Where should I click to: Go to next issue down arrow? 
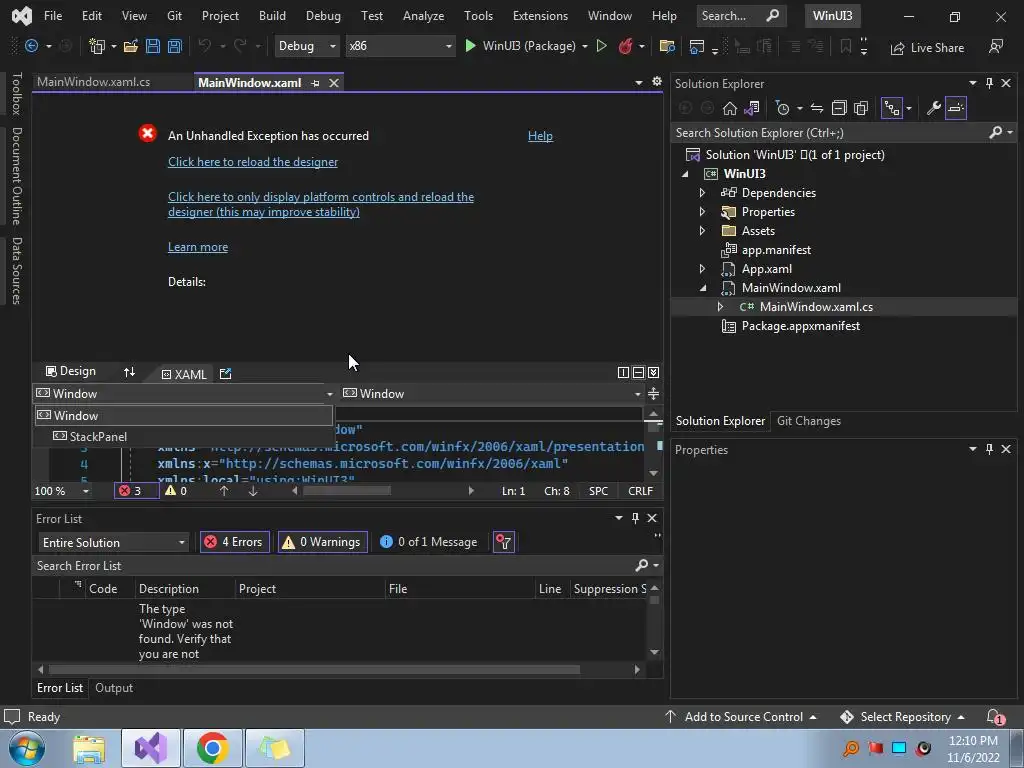253,490
